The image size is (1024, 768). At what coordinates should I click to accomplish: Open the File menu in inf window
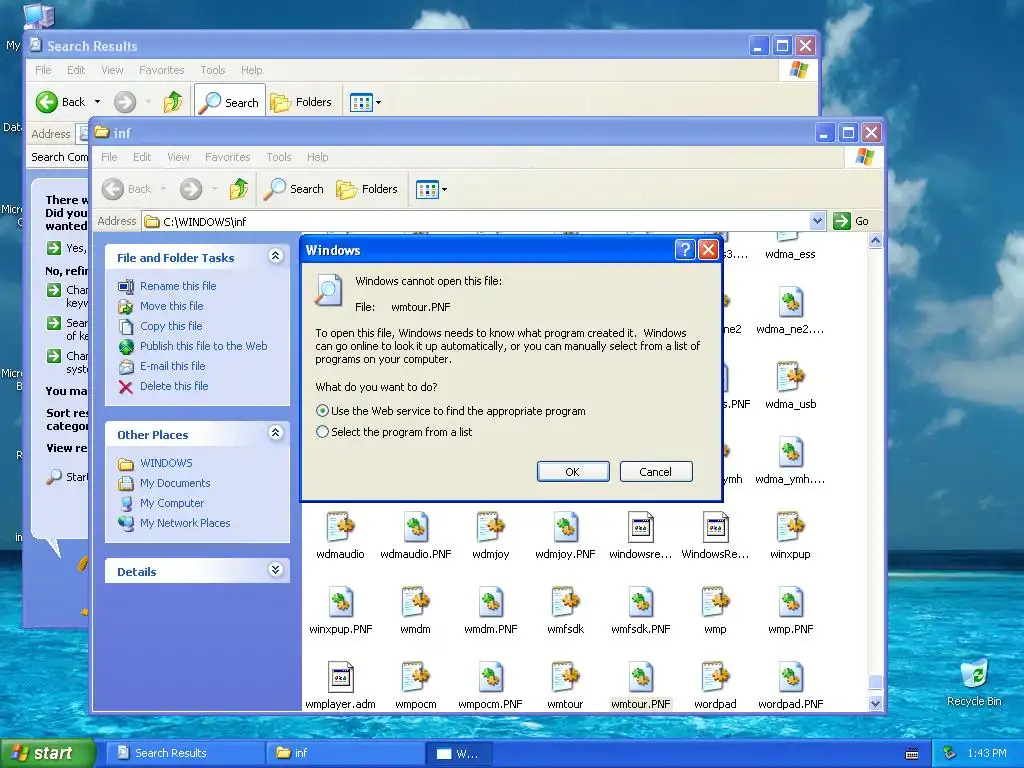click(109, 157)
